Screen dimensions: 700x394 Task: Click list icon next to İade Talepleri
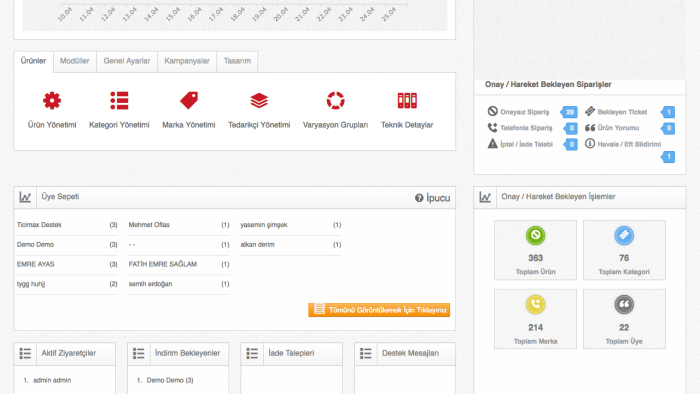[x=252, y=354]
